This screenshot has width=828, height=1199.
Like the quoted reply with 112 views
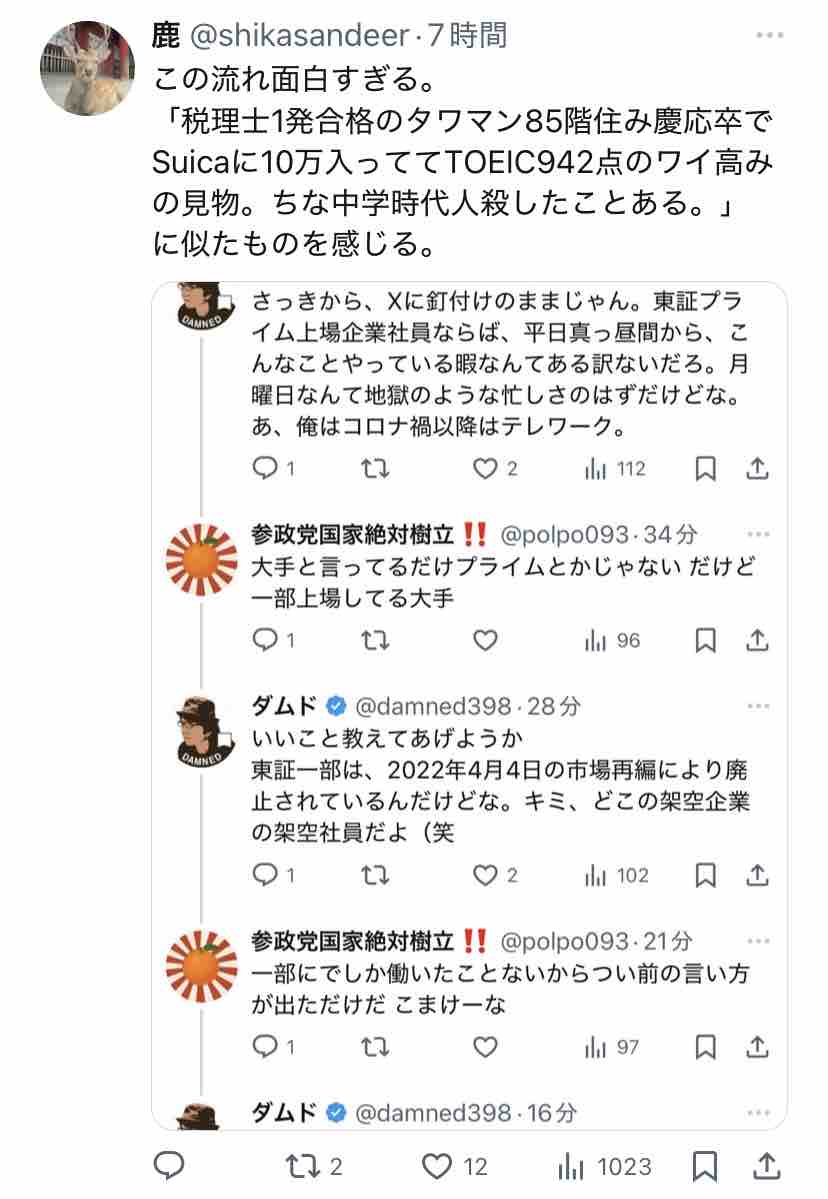[485, 468]
